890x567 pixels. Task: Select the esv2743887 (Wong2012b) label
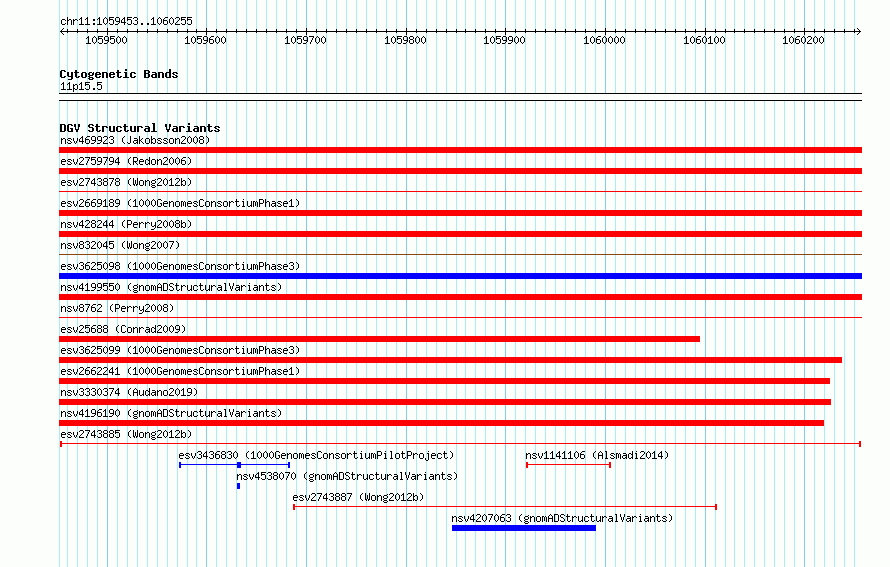(358, 497)
